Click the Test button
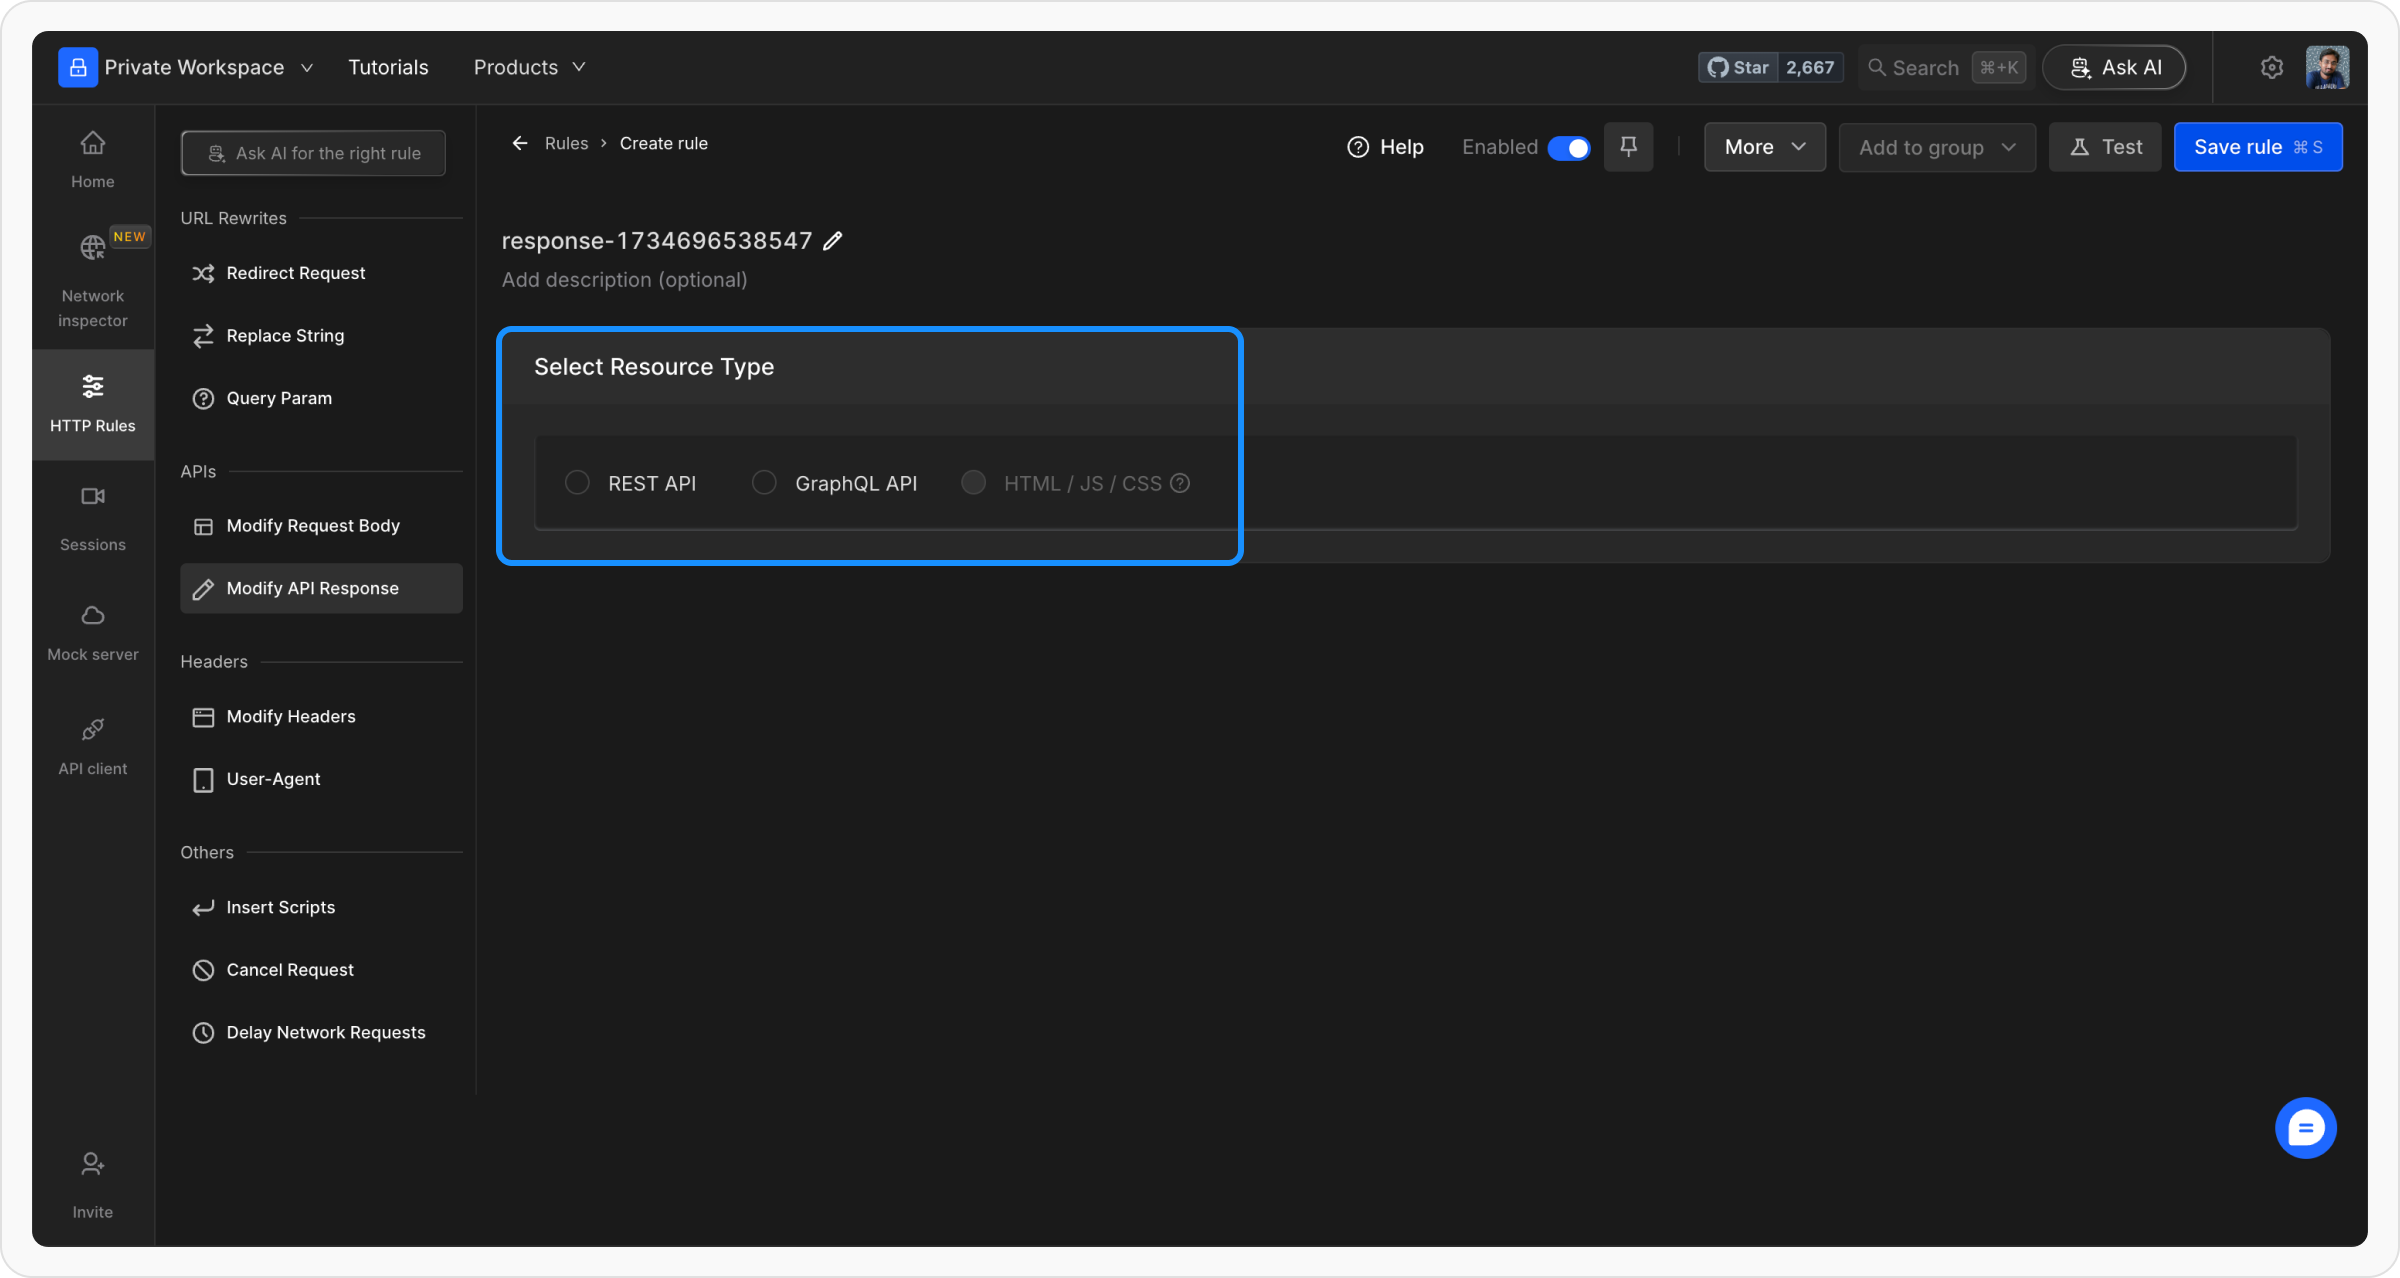 [x=2105, y=147]
